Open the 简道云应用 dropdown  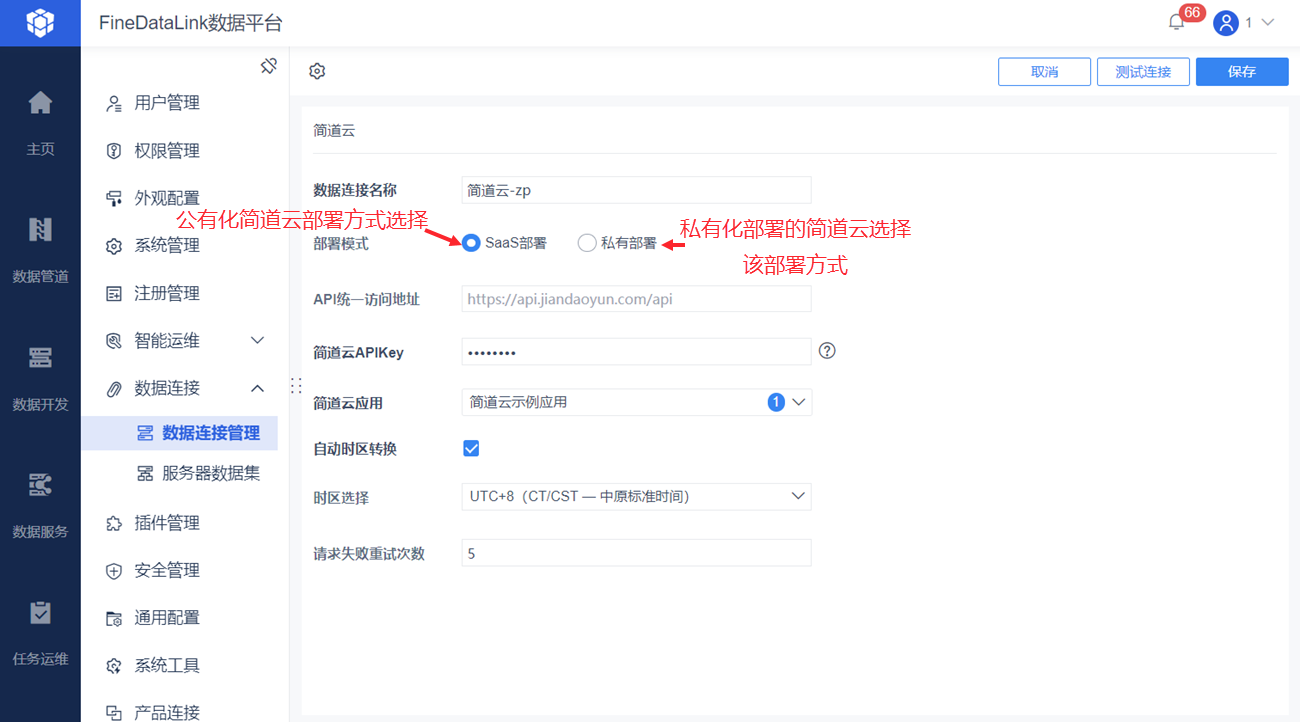636,402
